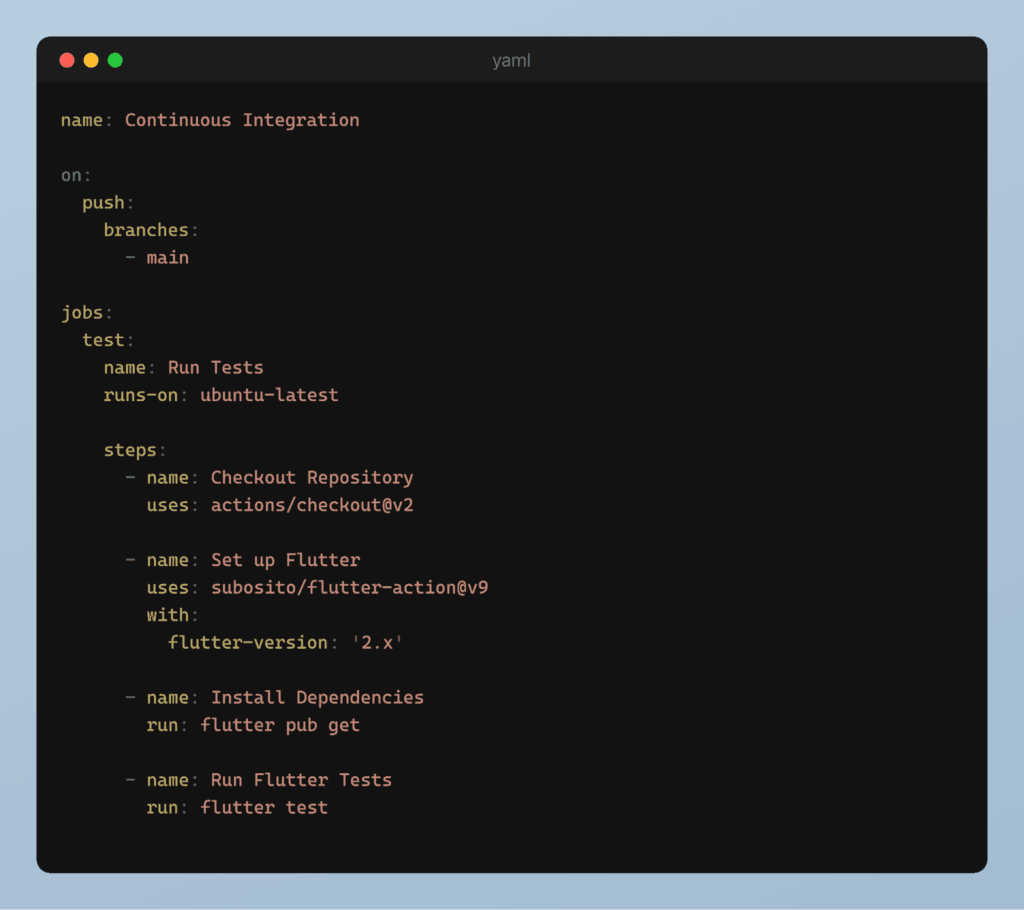Image resolution: width=1024 pixels, height=910 pixels.
Task: Click the 'Checkout Repository' step name
Action: click(x=311, y=478)
